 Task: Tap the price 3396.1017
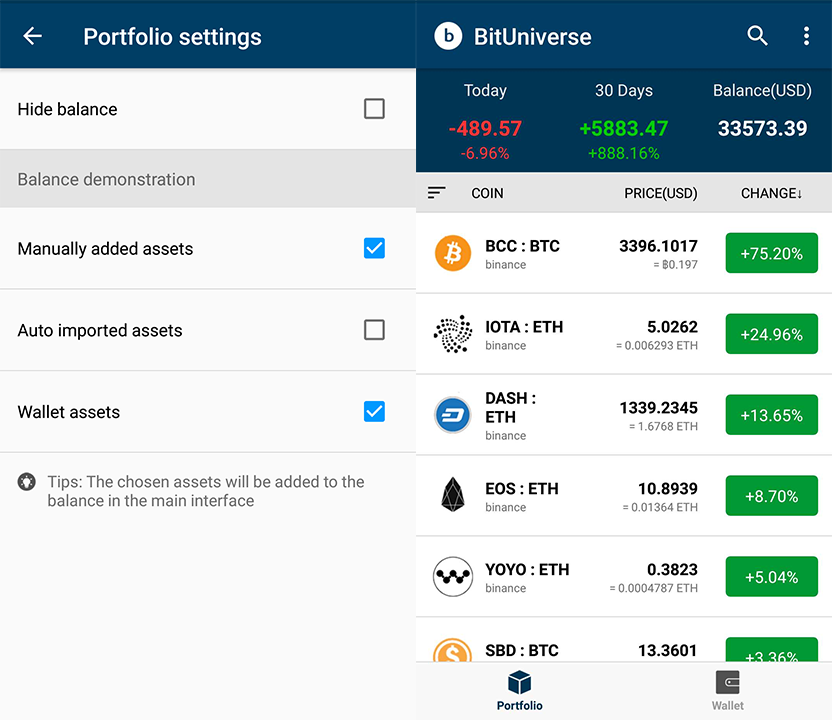coord(658,246)
